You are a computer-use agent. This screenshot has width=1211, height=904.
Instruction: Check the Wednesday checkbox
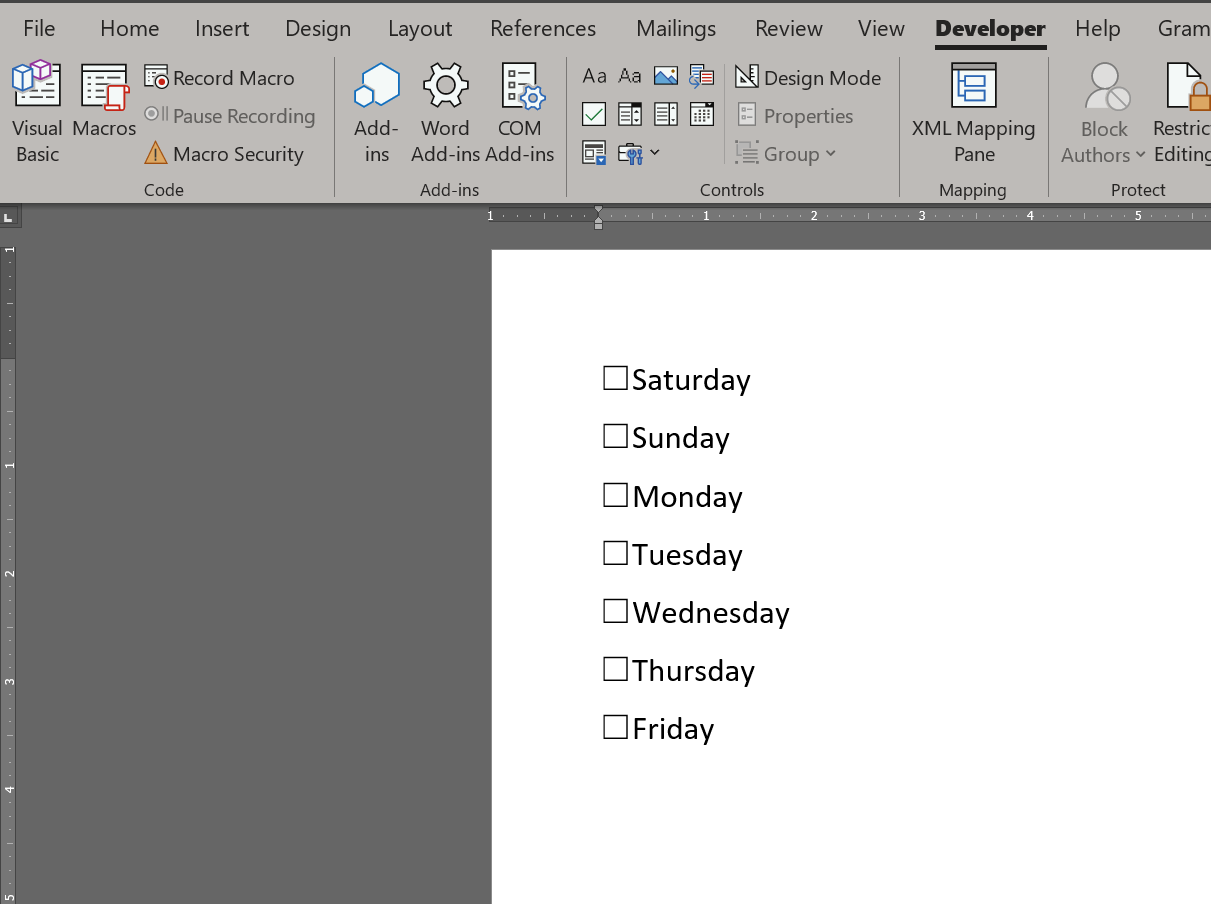[x=615, y=611]
